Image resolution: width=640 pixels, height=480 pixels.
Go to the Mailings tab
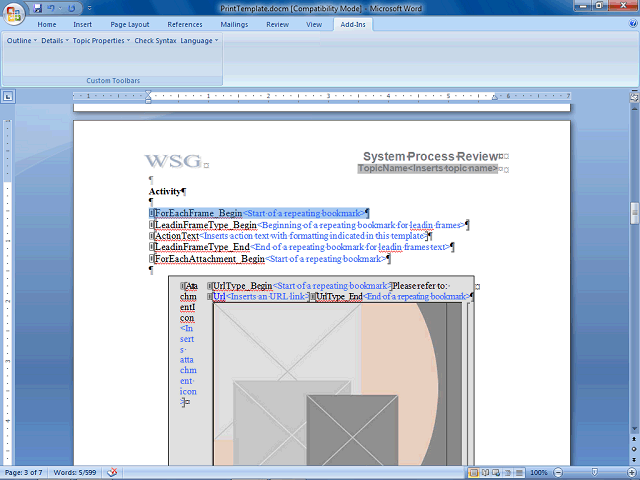click(234, 24)
